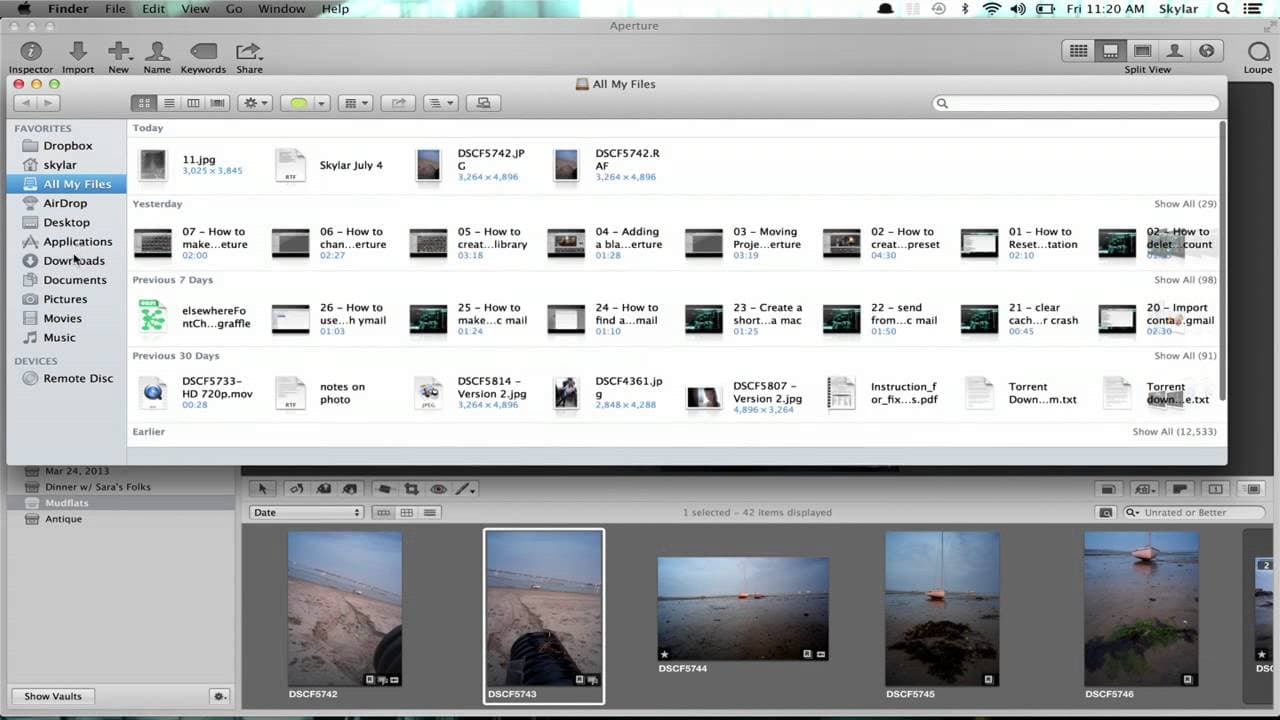This screenshot has width=1280, height=720.
Task: Switch Finder to Cover Flow view
Action: pos(217,103)
